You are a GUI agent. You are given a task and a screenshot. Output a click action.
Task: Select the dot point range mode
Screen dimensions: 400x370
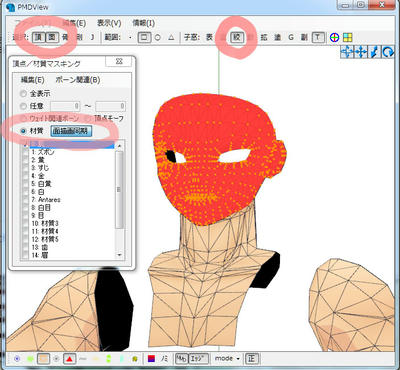pos(130,37)
